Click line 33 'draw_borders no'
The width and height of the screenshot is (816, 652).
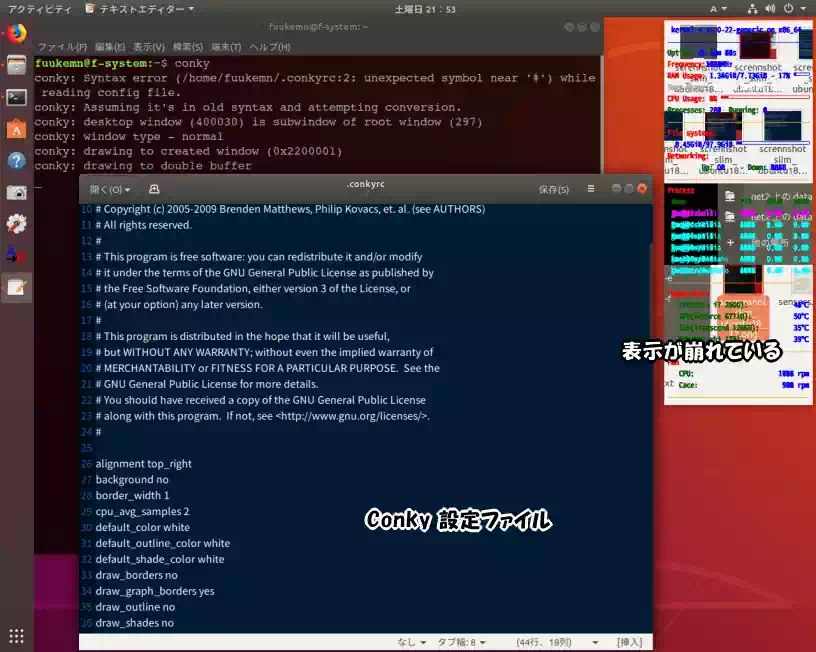click(136, 575)
